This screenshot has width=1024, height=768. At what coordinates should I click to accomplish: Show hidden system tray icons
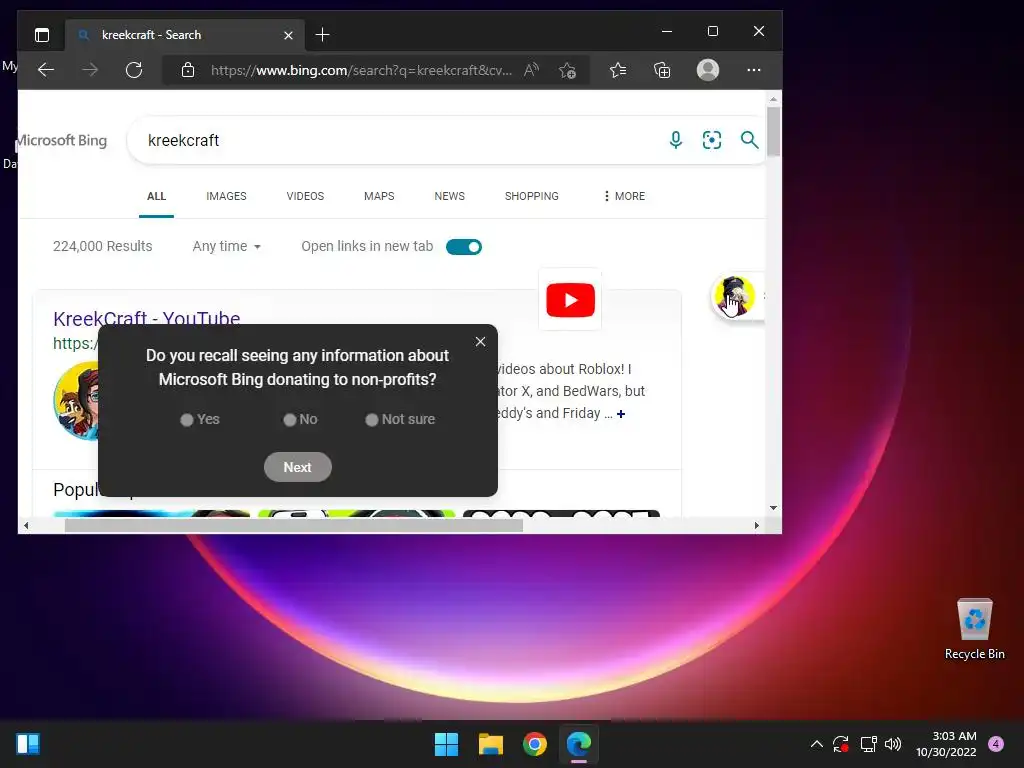[x=816, y=744]
